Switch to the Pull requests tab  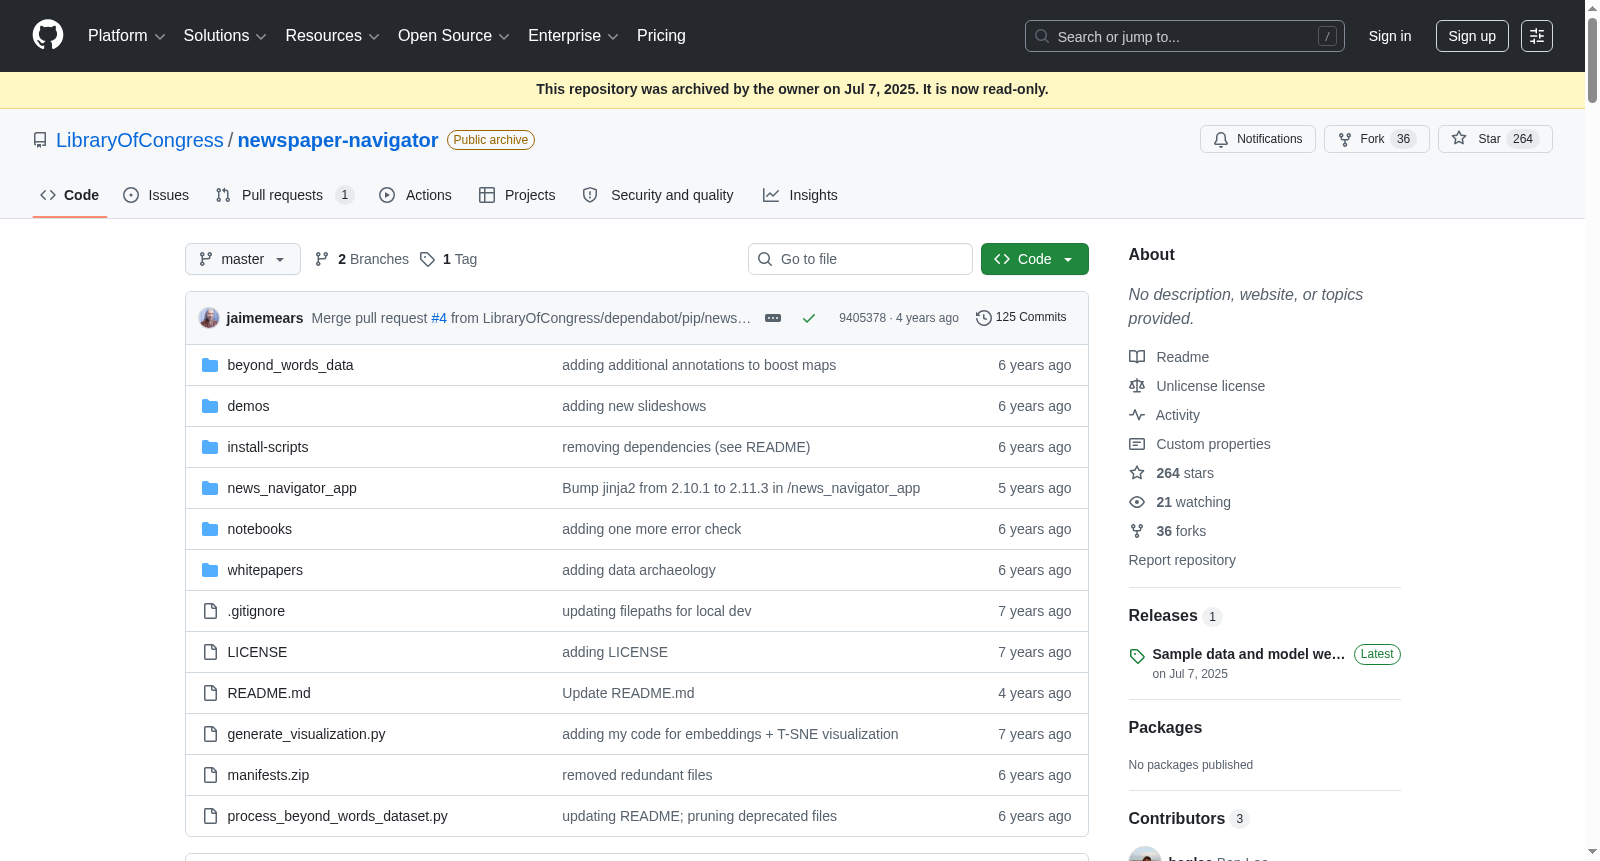tap(285, 195)
